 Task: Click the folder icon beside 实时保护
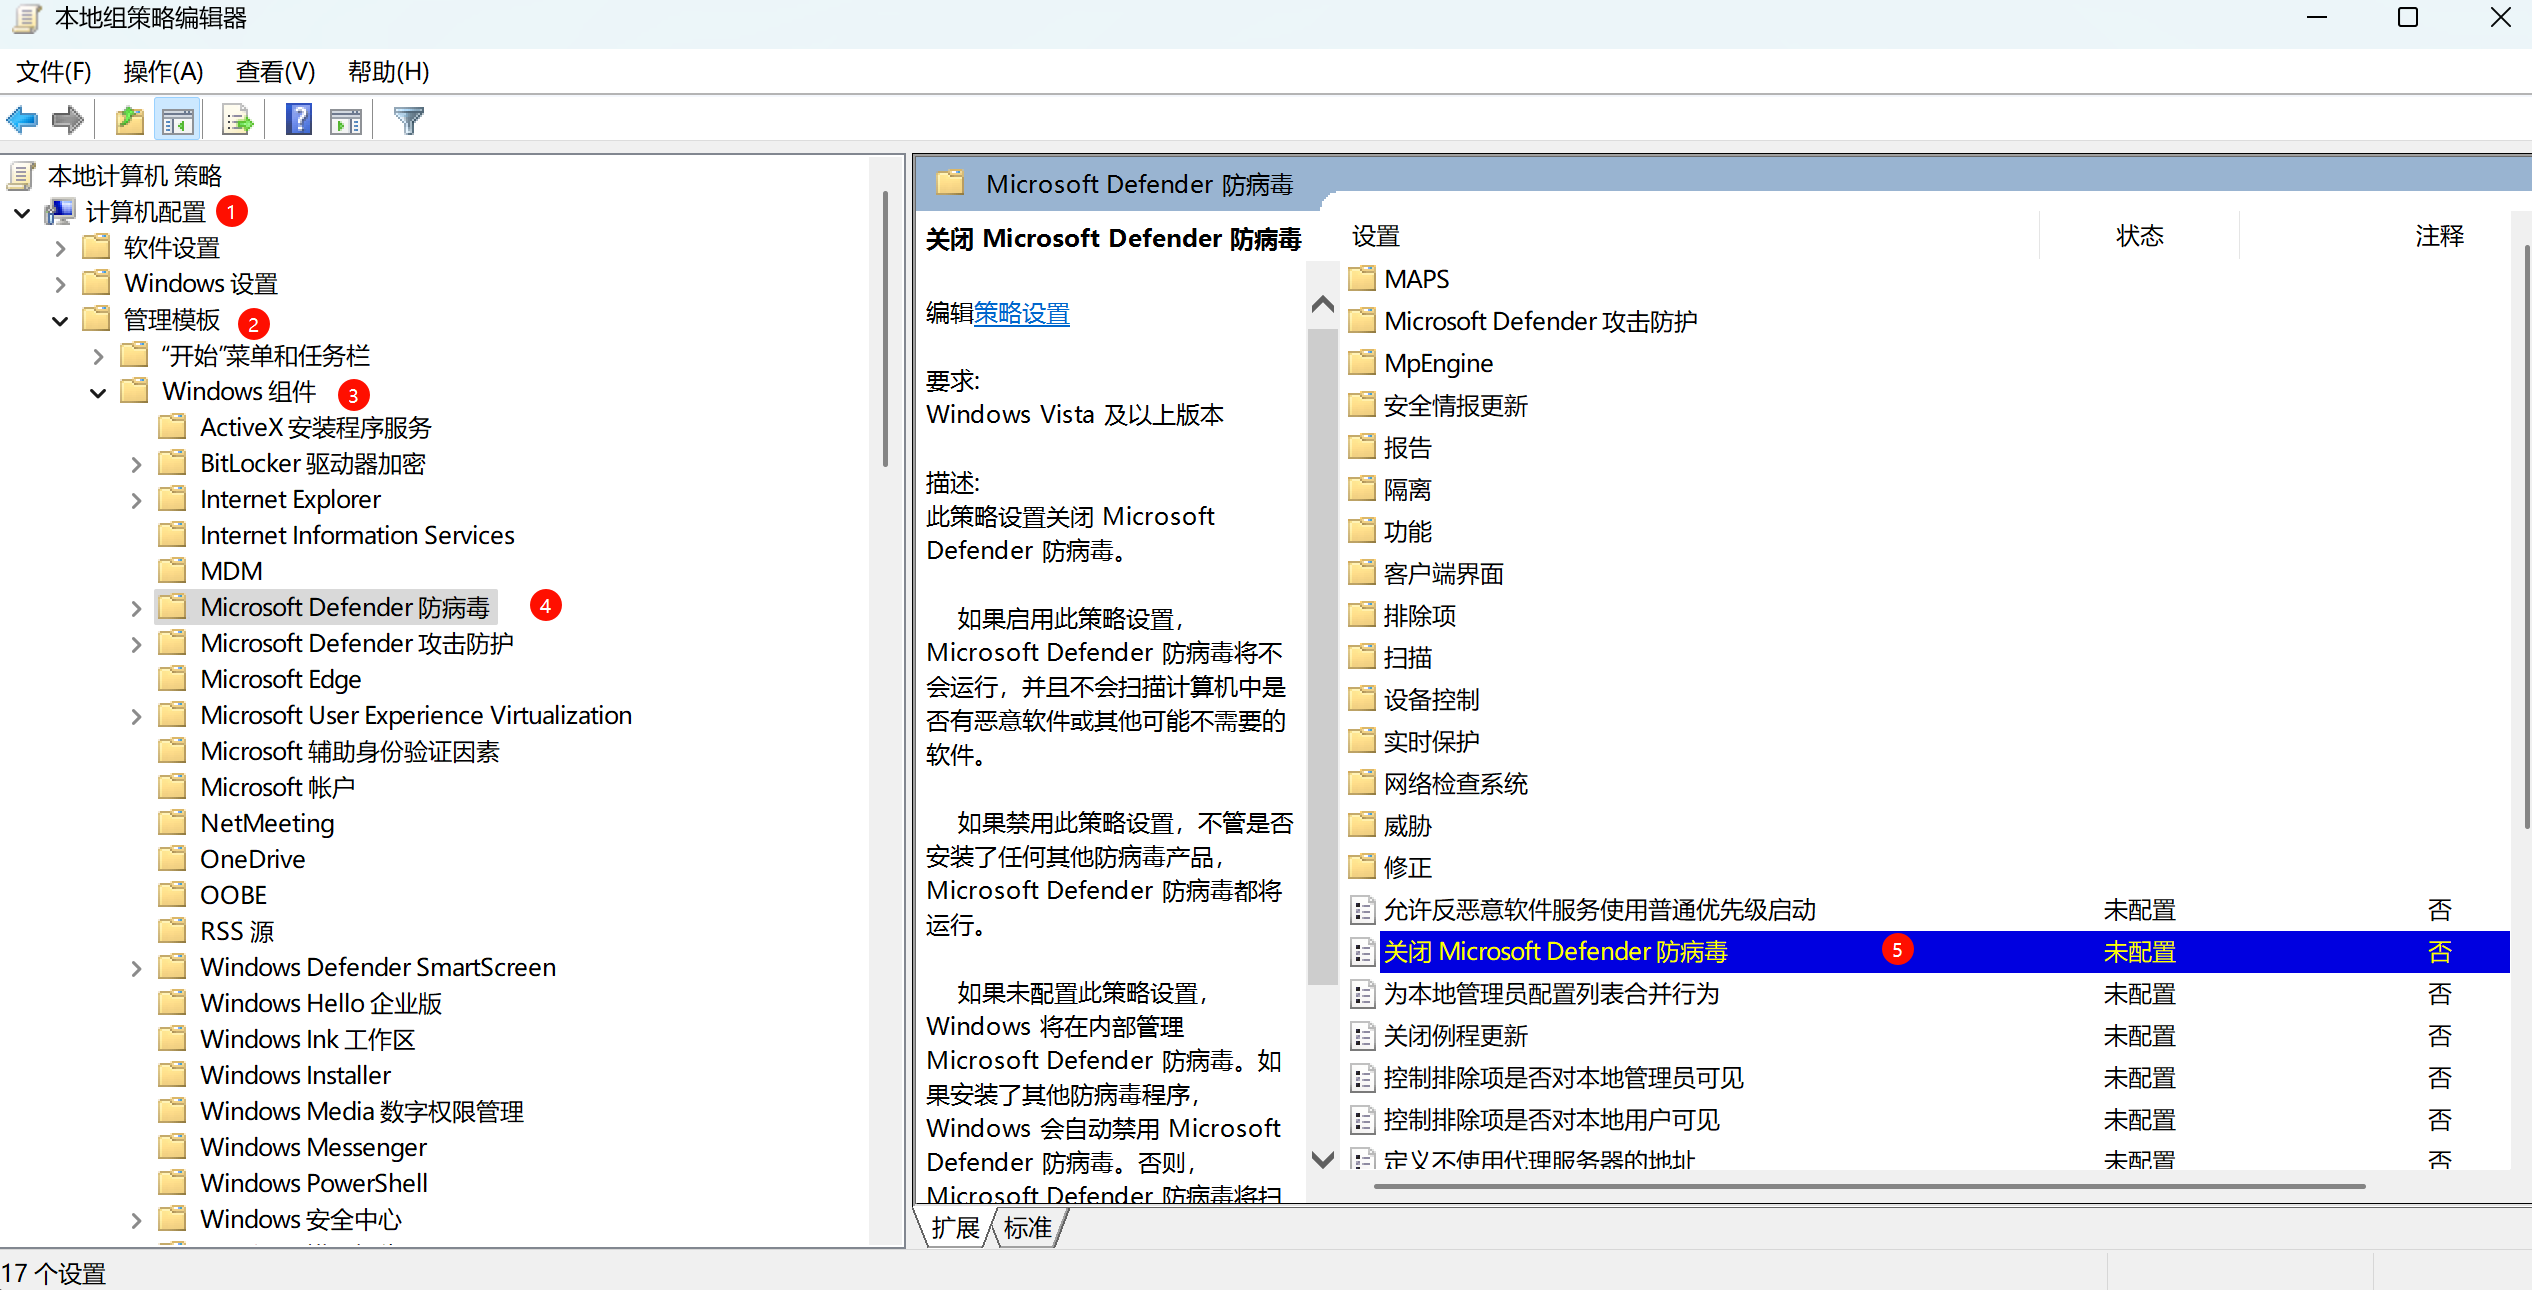(1362, 741)
